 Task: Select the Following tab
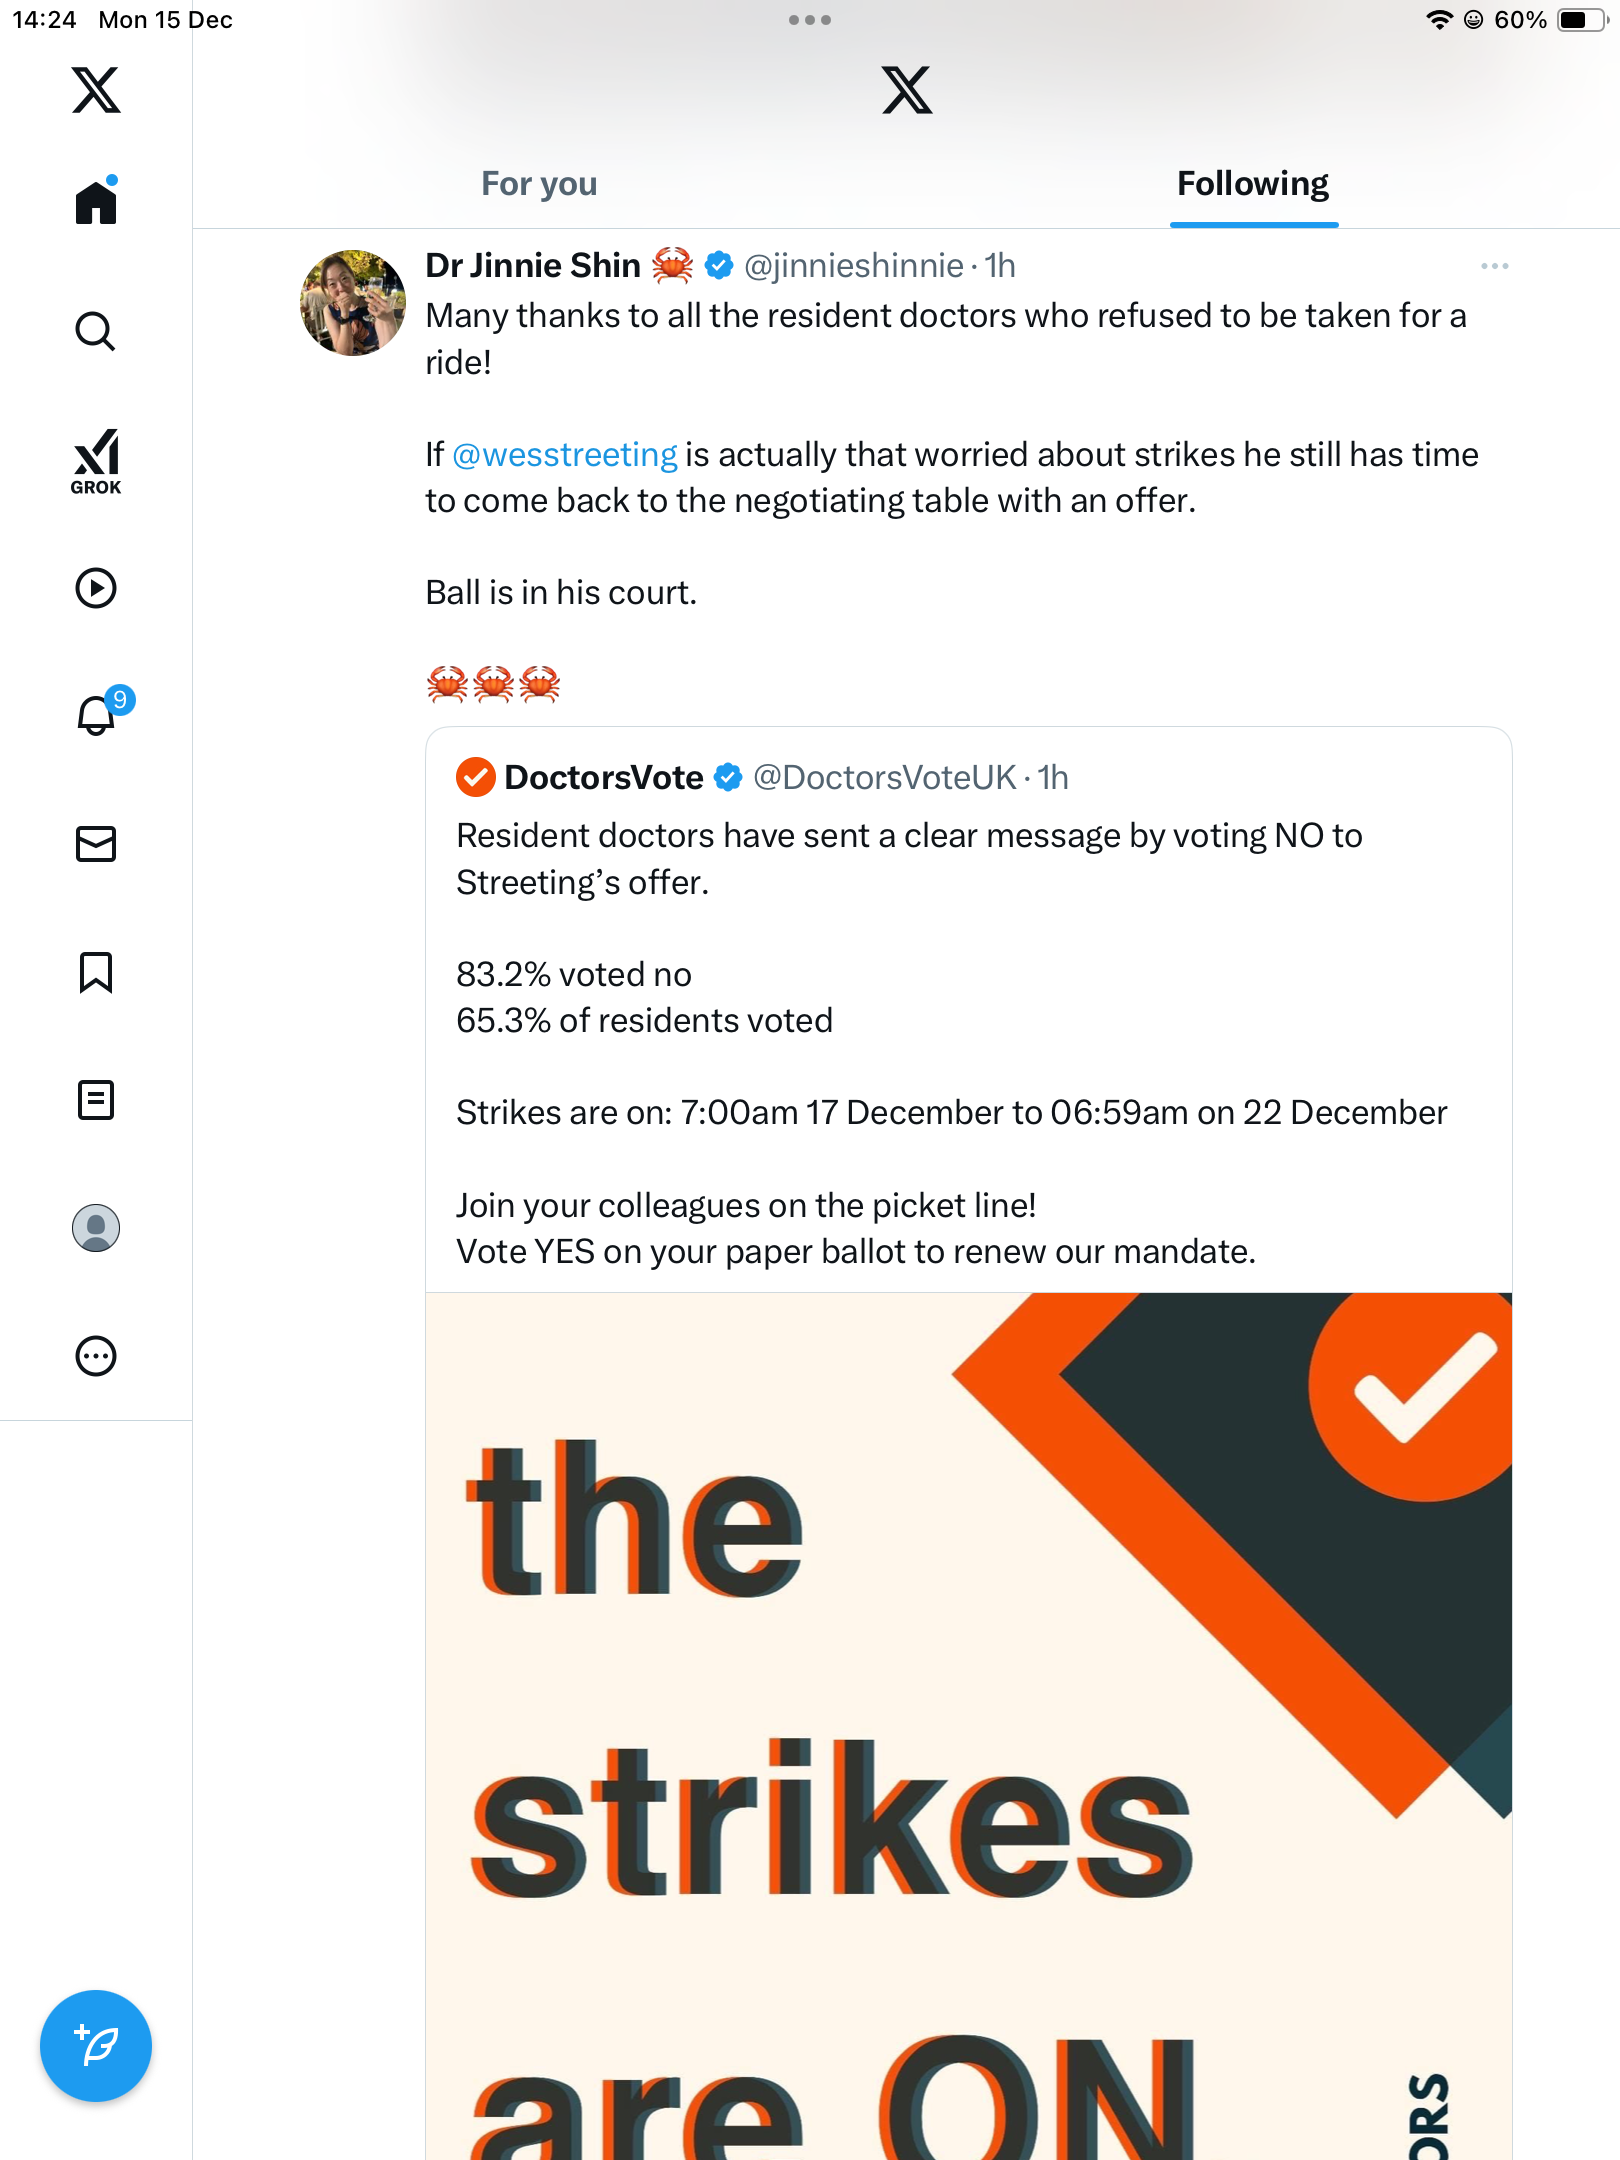coord(1253,184)
